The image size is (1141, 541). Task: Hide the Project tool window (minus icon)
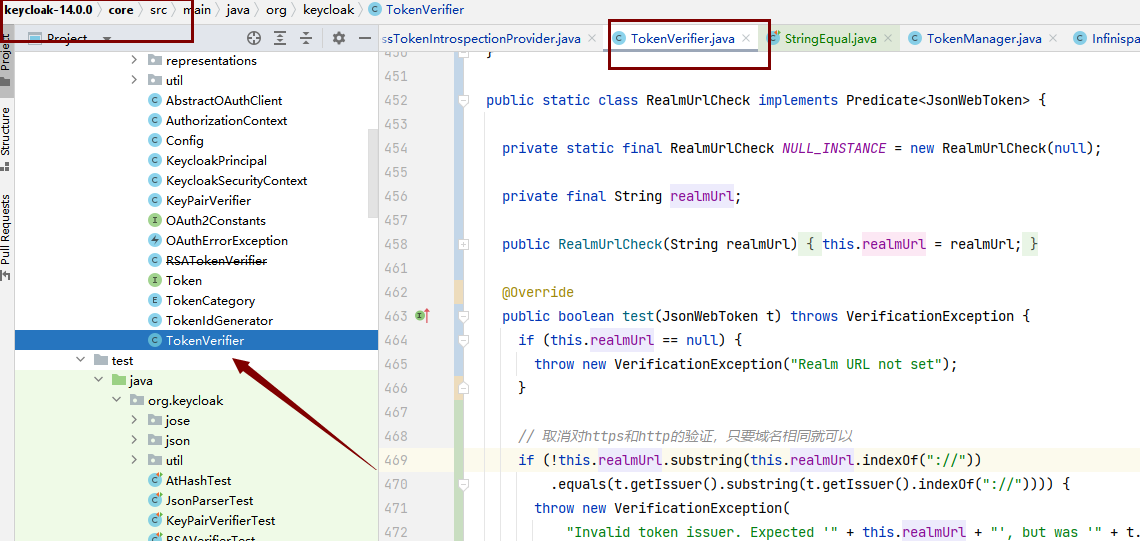pyautogui.click(x=365, y=39)
